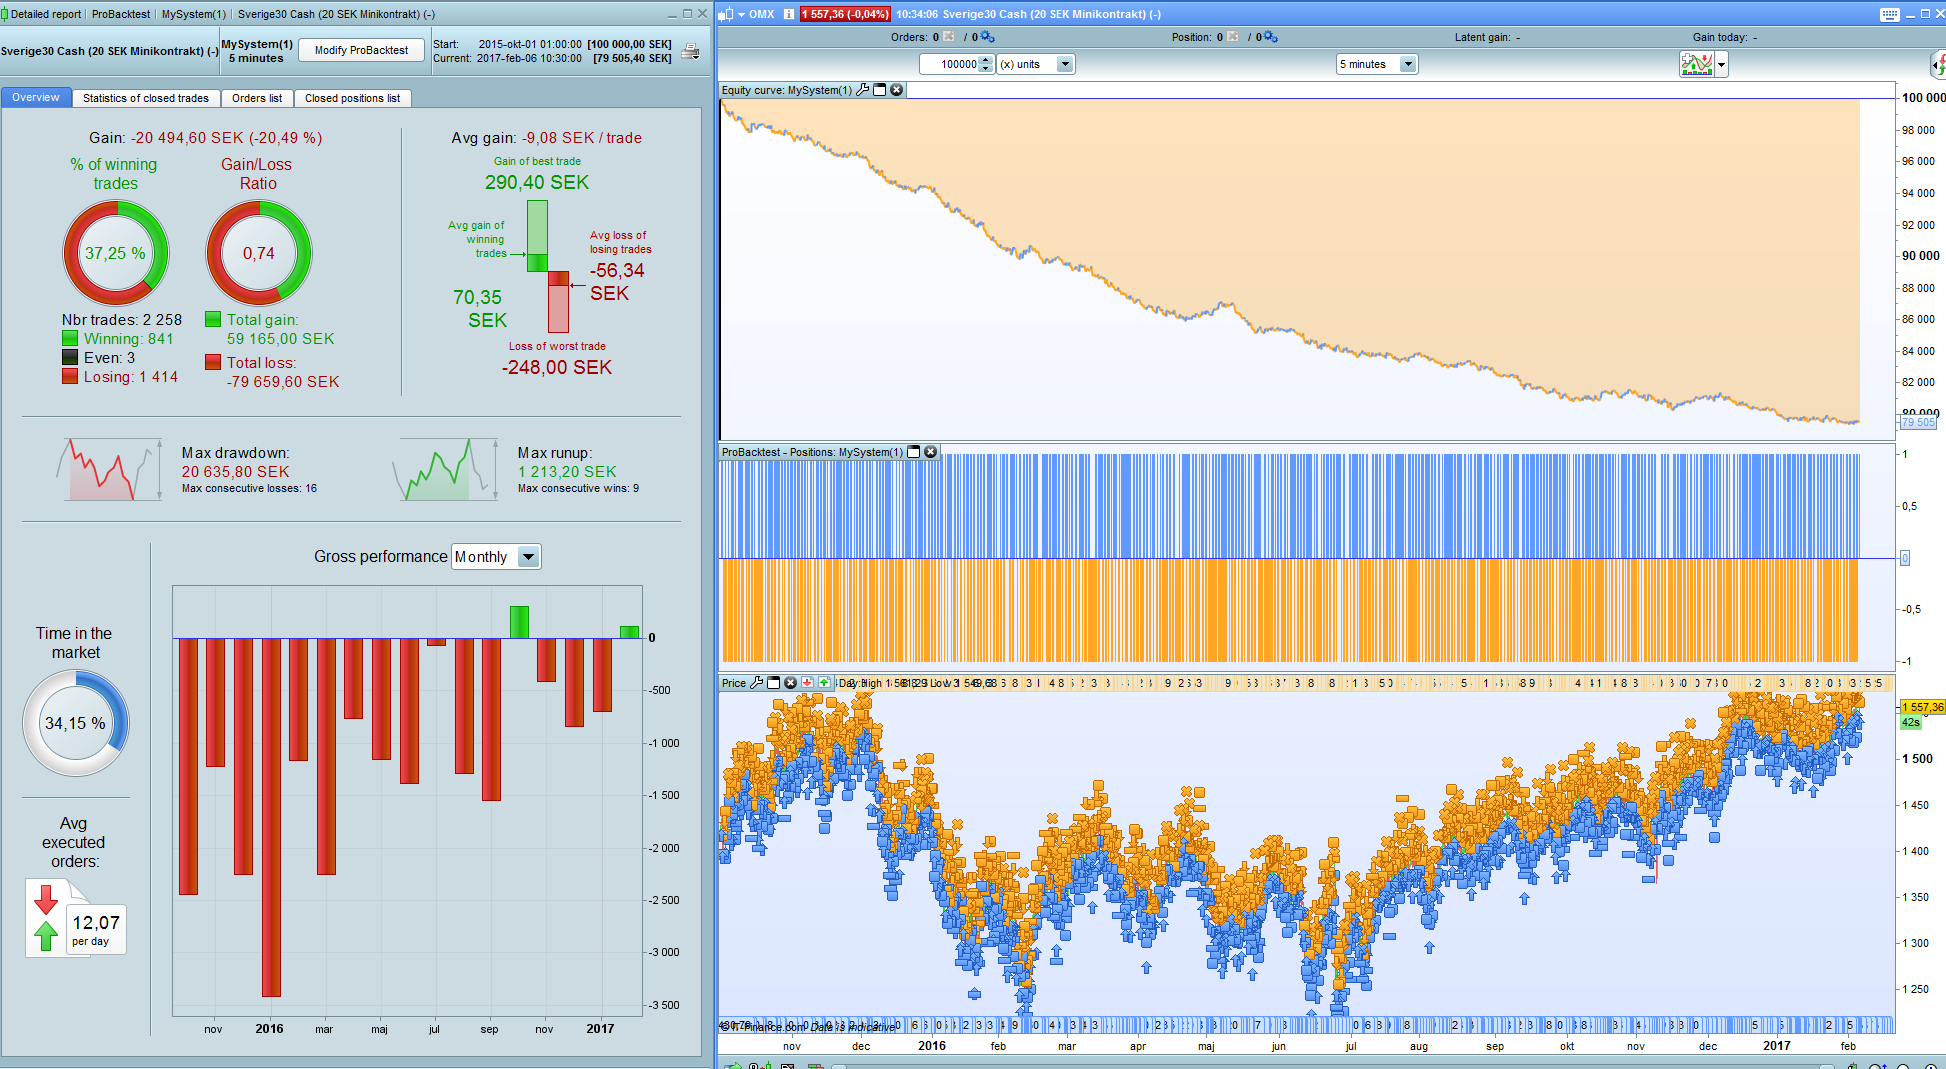
Task: Close the ProBacktest Positions panel
Action: [931, 452]
